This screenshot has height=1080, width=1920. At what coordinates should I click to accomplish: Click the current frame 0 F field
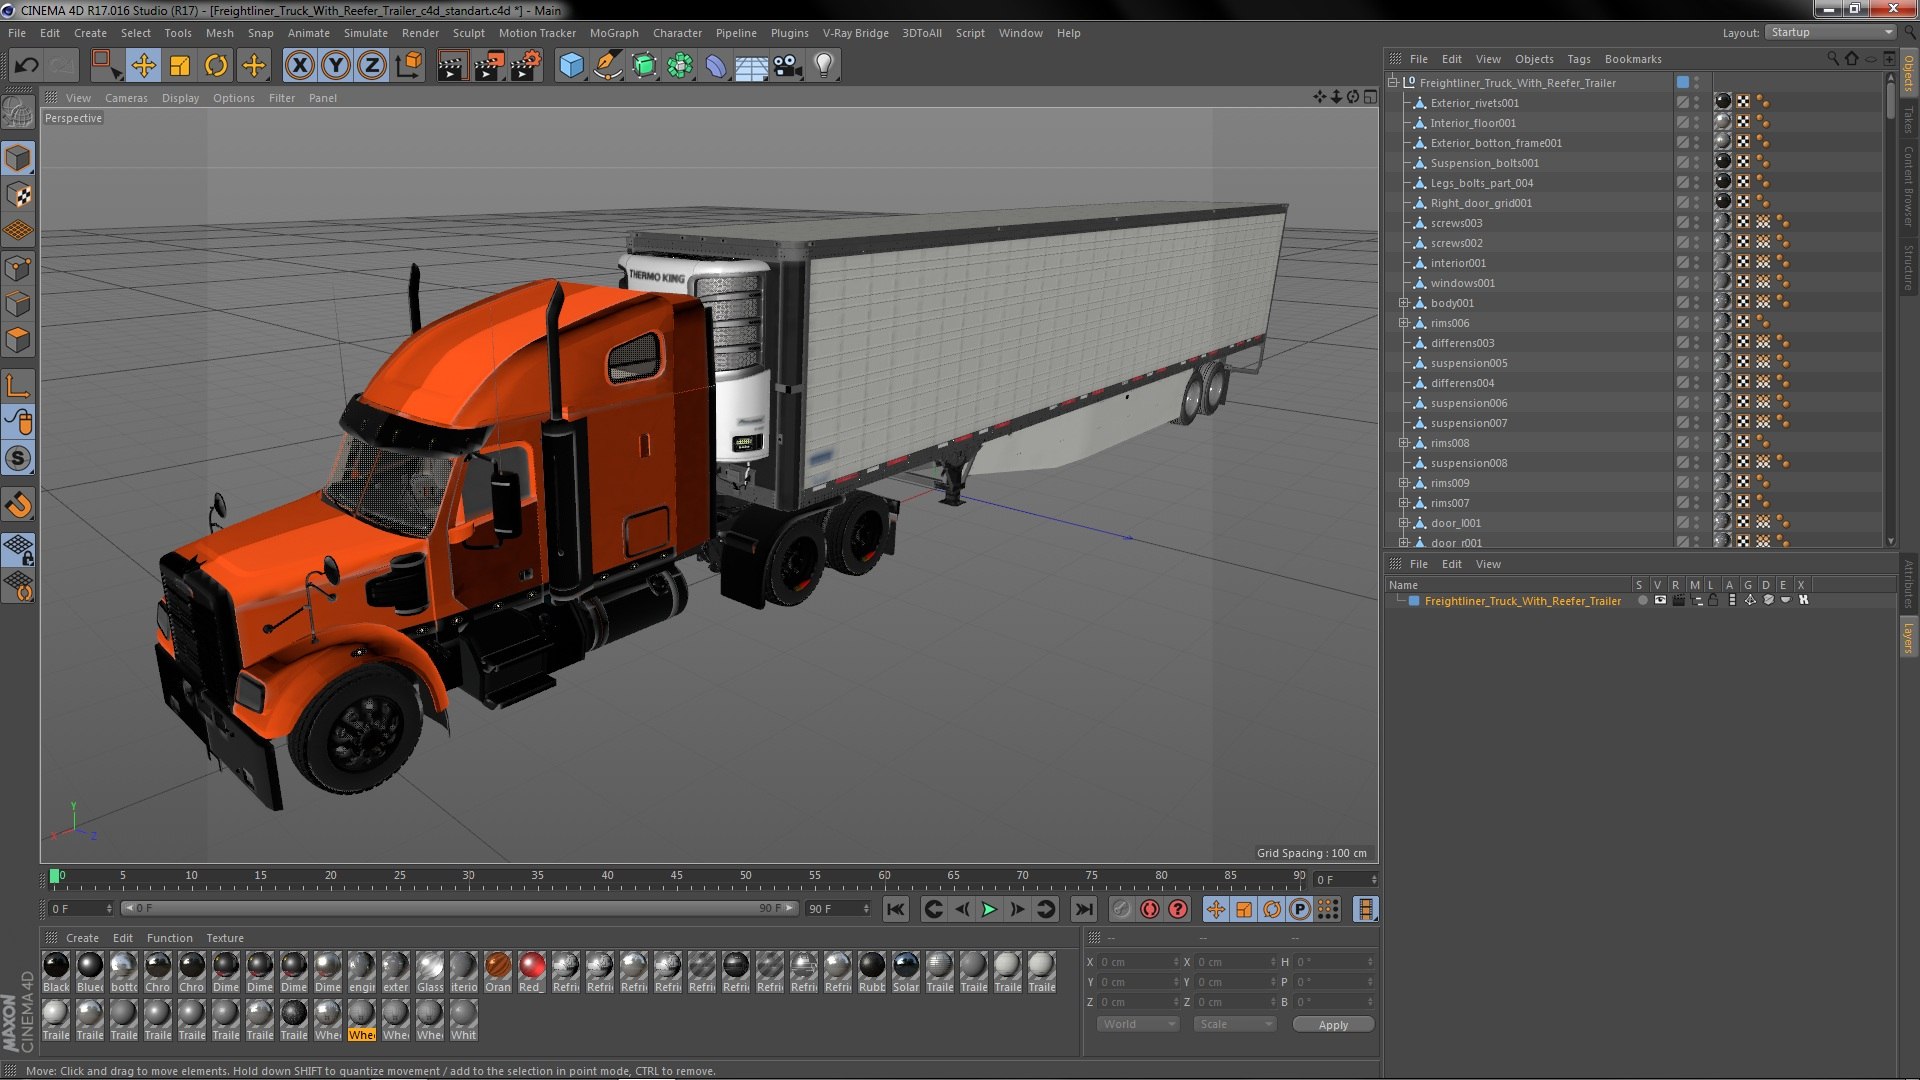1346,880
